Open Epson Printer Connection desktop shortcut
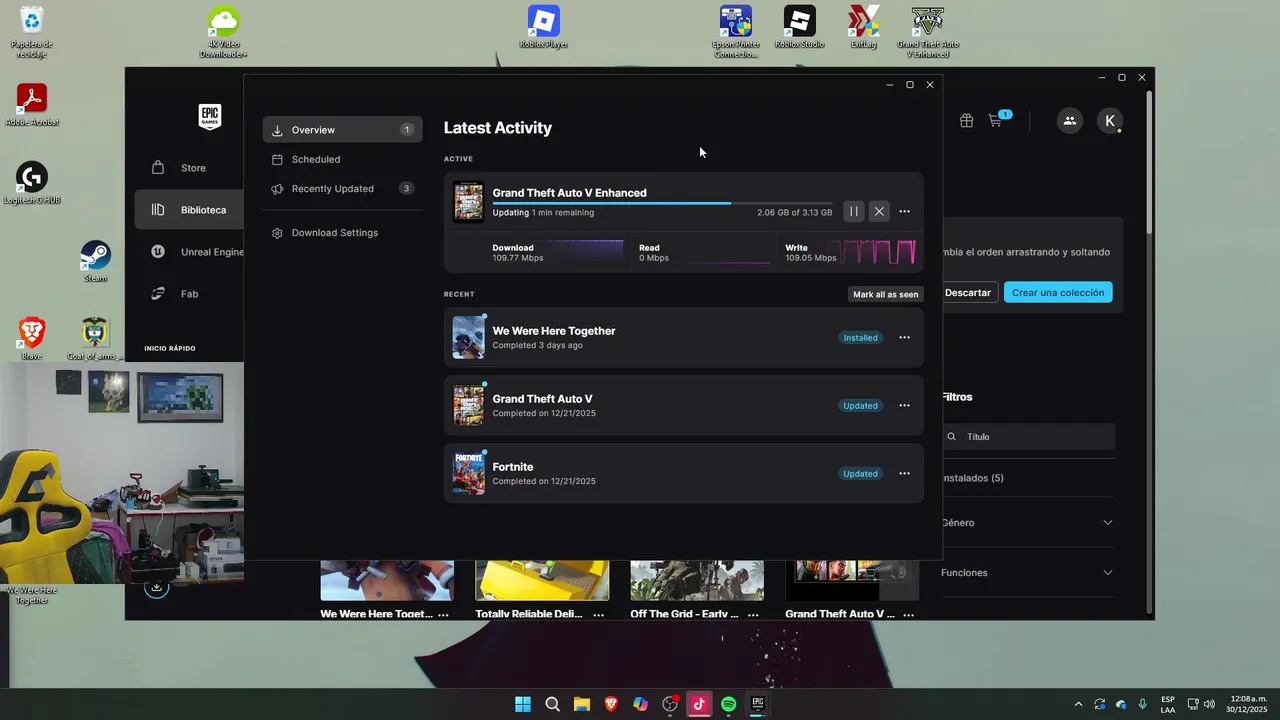This screenshot has height=720, width=1280. pos(736,32)
